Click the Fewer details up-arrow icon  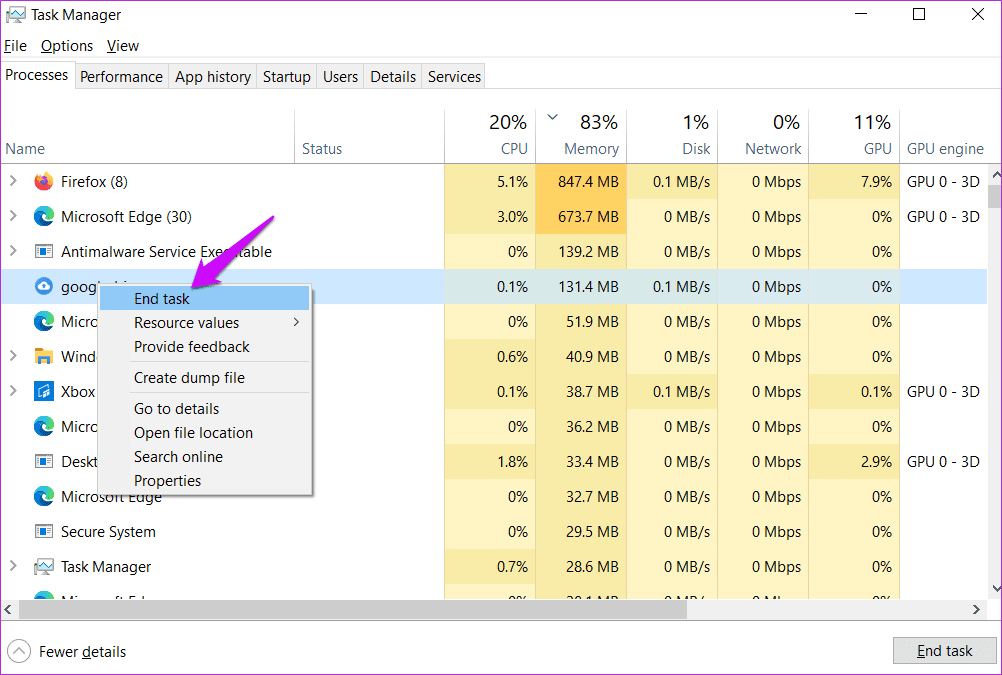click(x=19, y=651)
